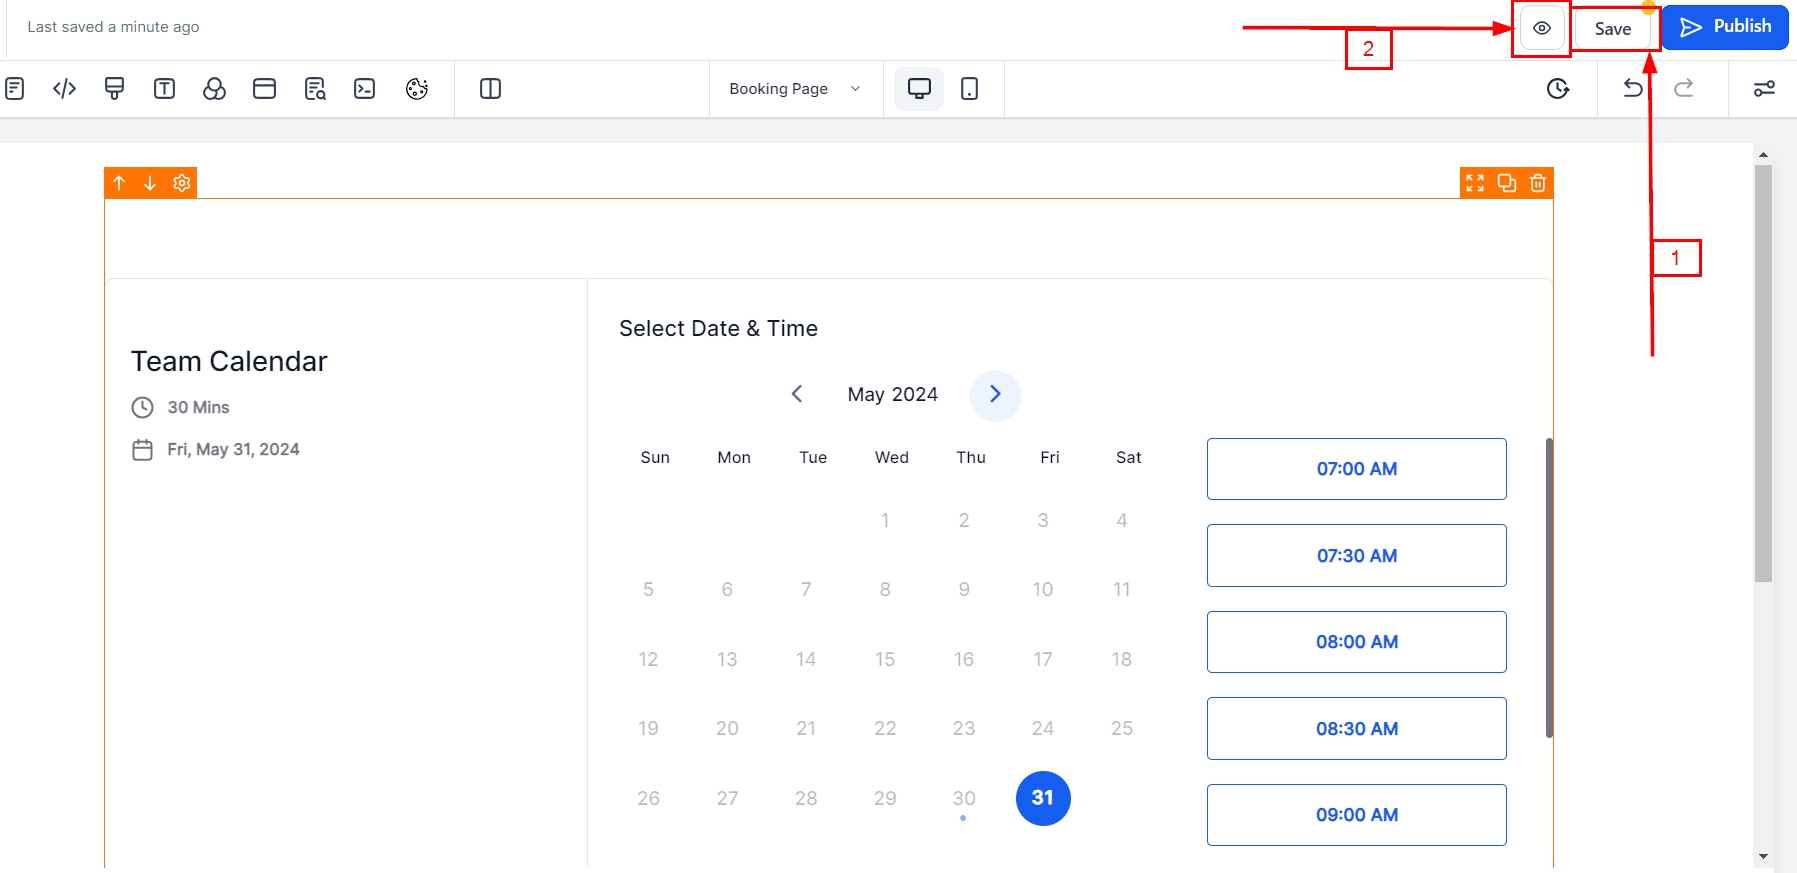This screenshot has width=1797, height=873.
Task: Switch to desktop view
Action: coord(919,89)
